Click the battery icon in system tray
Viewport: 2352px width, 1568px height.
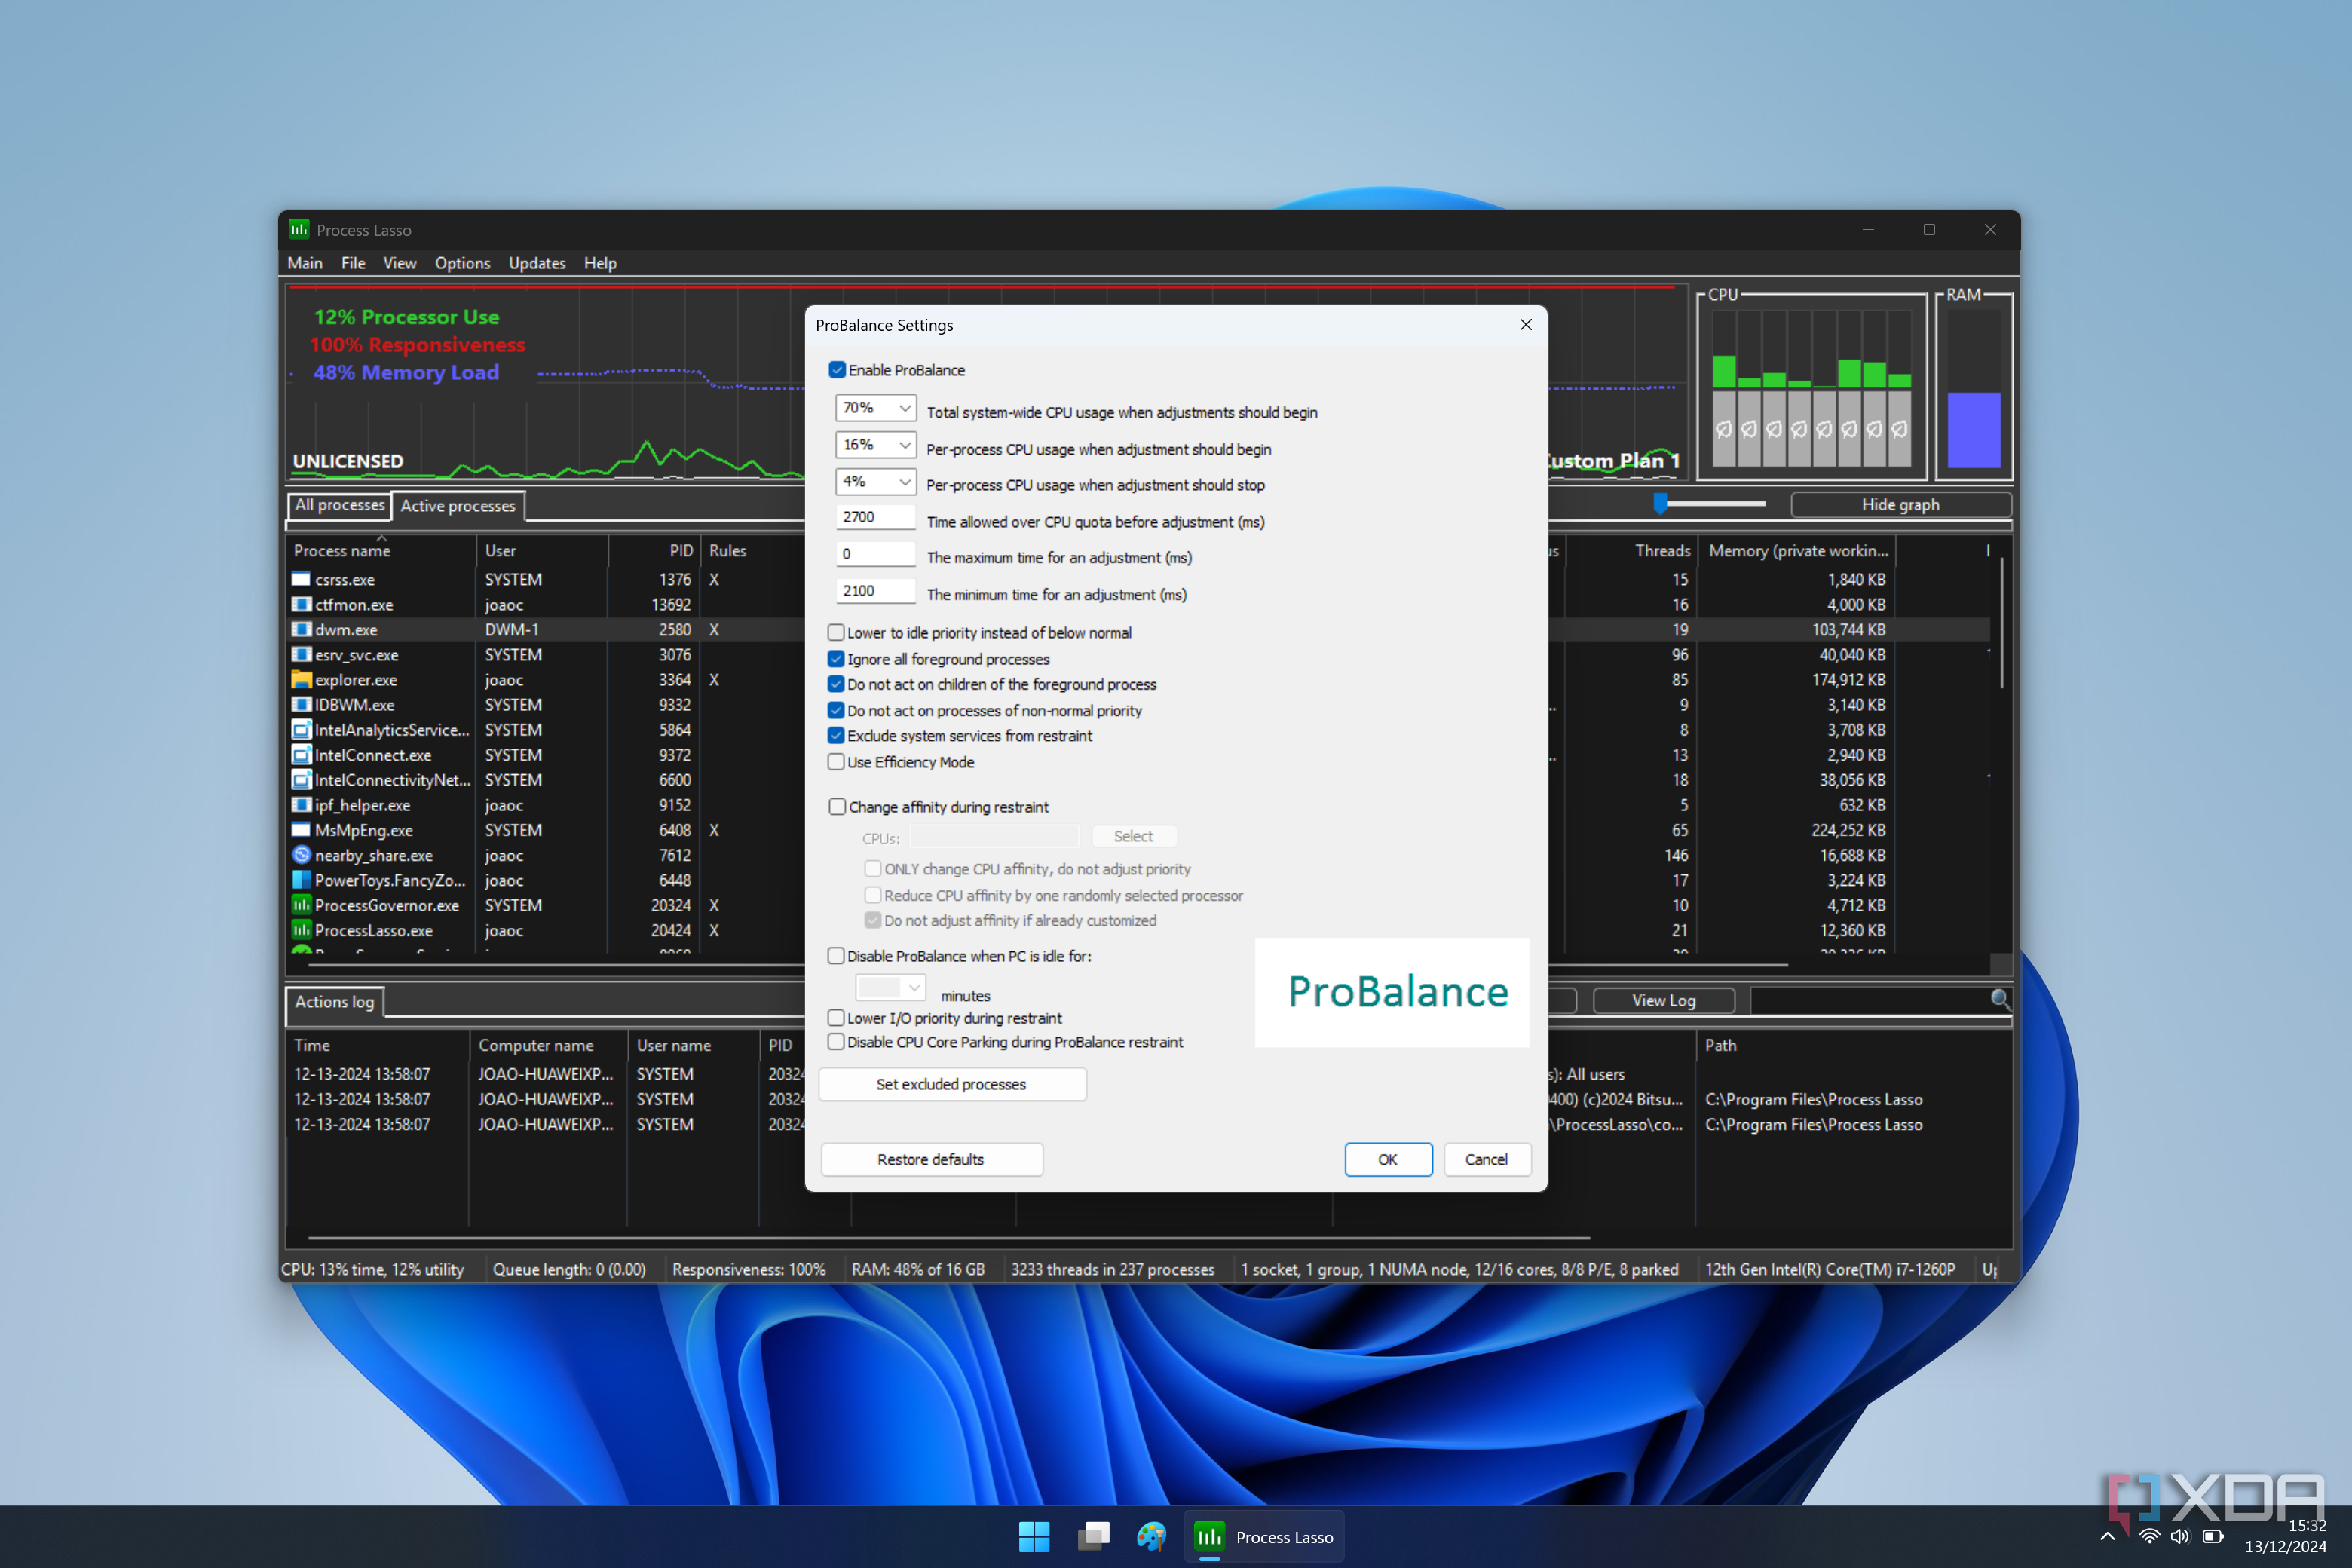tap(2213, 1537)
